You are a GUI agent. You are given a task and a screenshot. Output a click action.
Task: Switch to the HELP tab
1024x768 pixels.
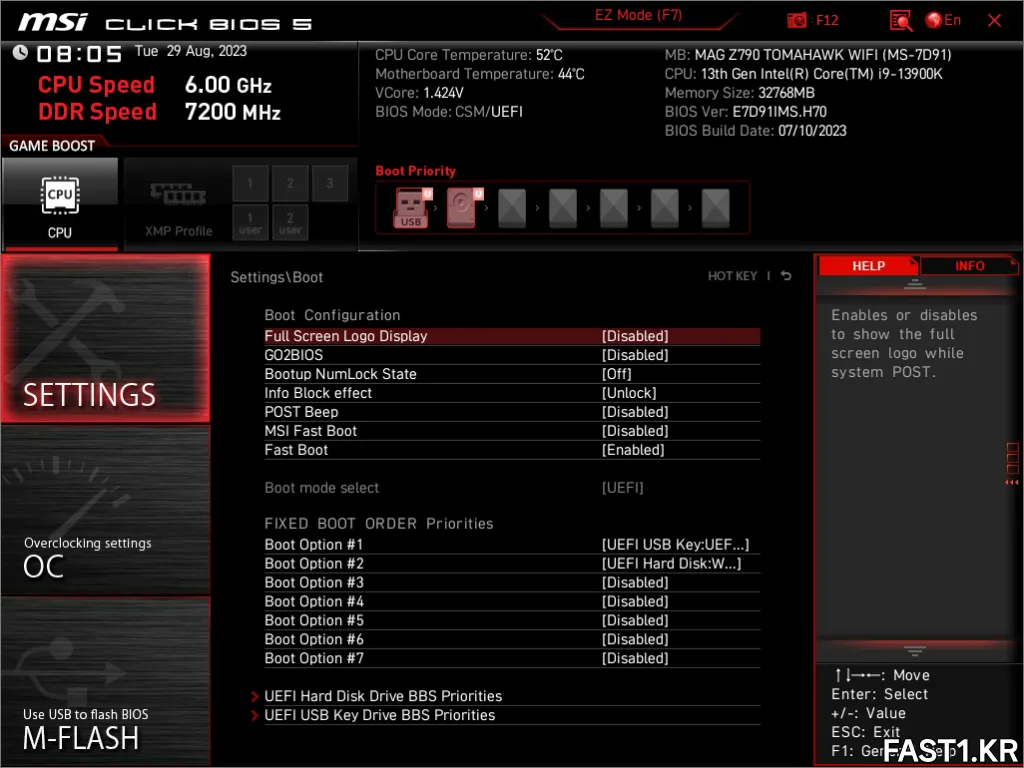coord(868,266)
